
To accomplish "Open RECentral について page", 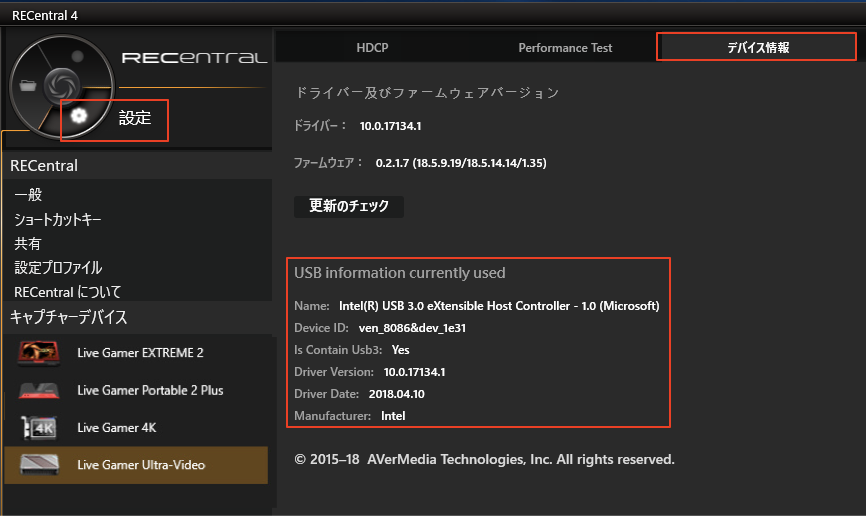I will coord(67,292).
